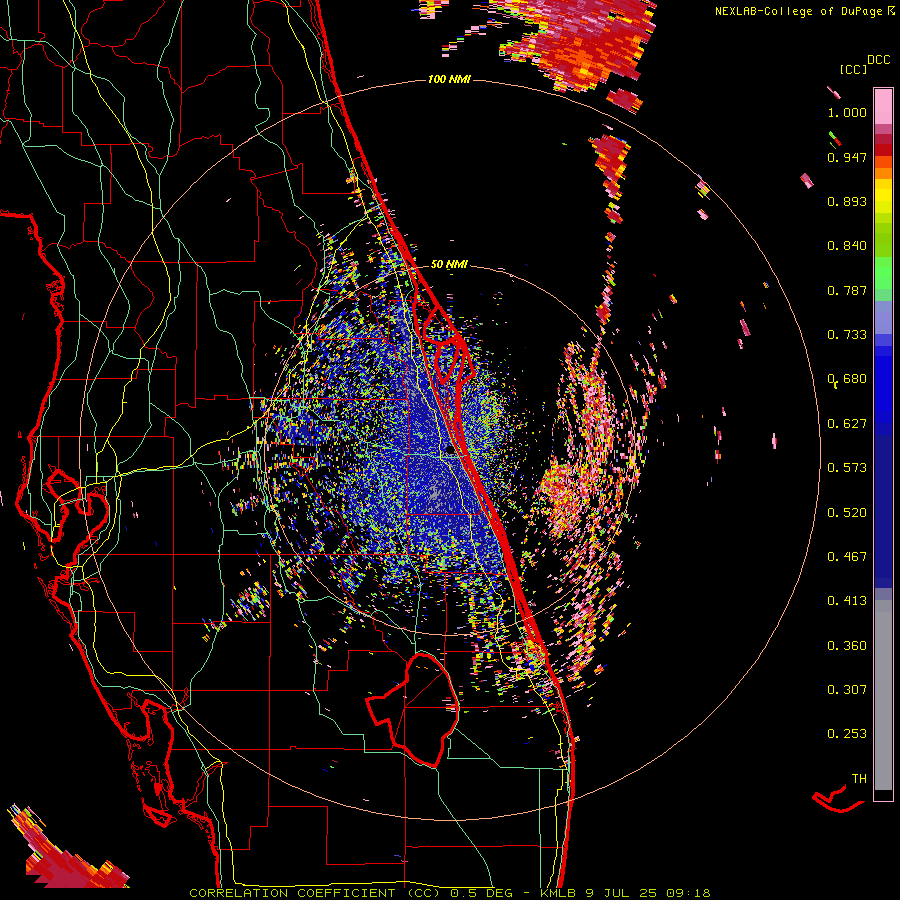Click the 1.000 value on the scale
900x900 pixels.
(847, 112)
